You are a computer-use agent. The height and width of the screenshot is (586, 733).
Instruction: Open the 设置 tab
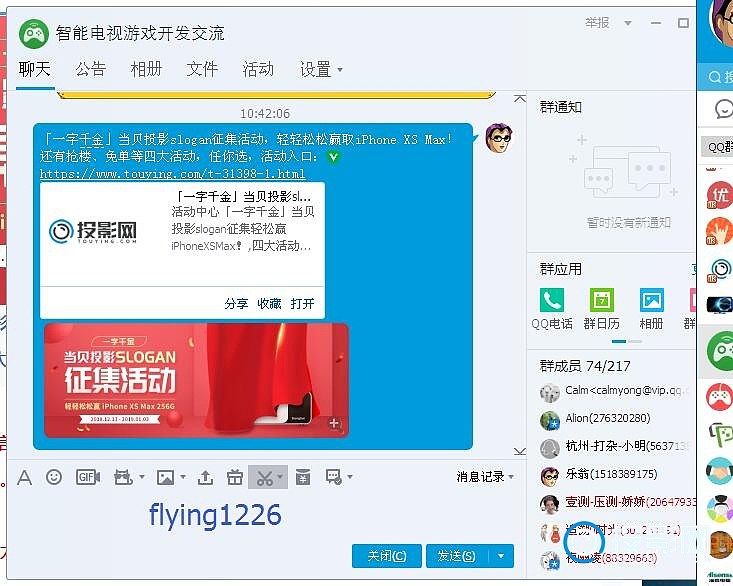coord(316,70)
